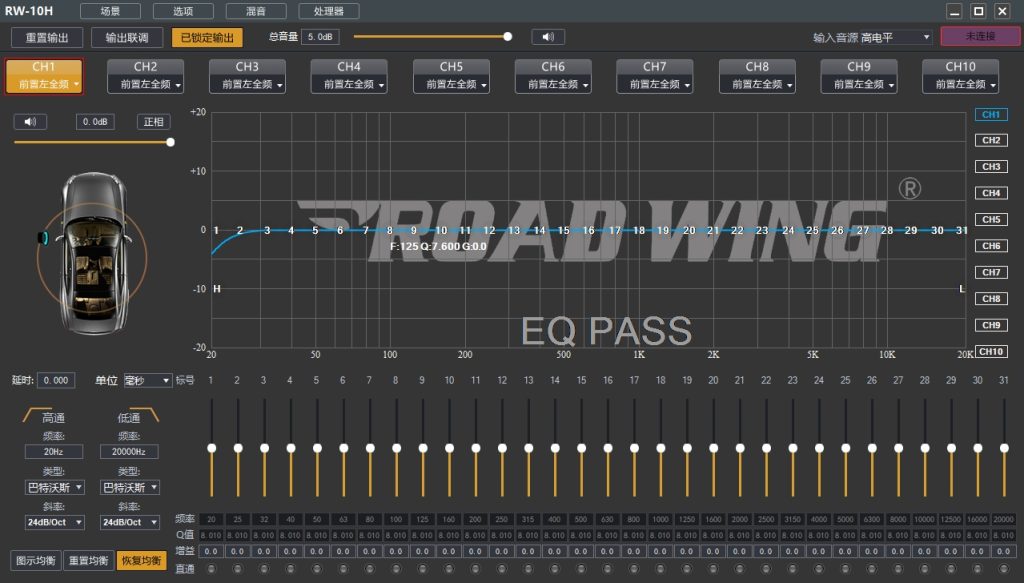The height and width of the screenshot is (583, 1024).
Task: Click the gain field for the 500 Hz band
Action: click(x=581, y=551)
